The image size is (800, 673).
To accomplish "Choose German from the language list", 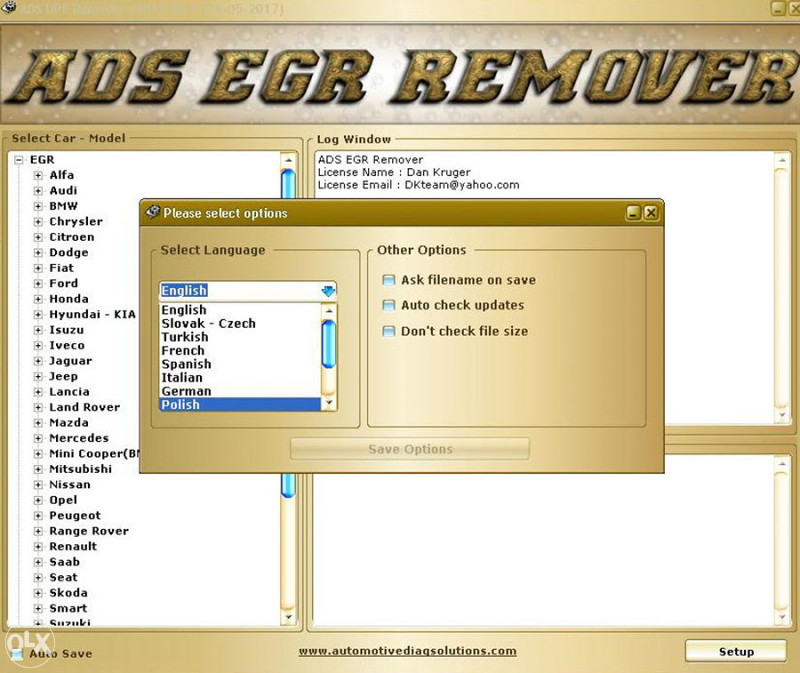I will coord(186,391).
